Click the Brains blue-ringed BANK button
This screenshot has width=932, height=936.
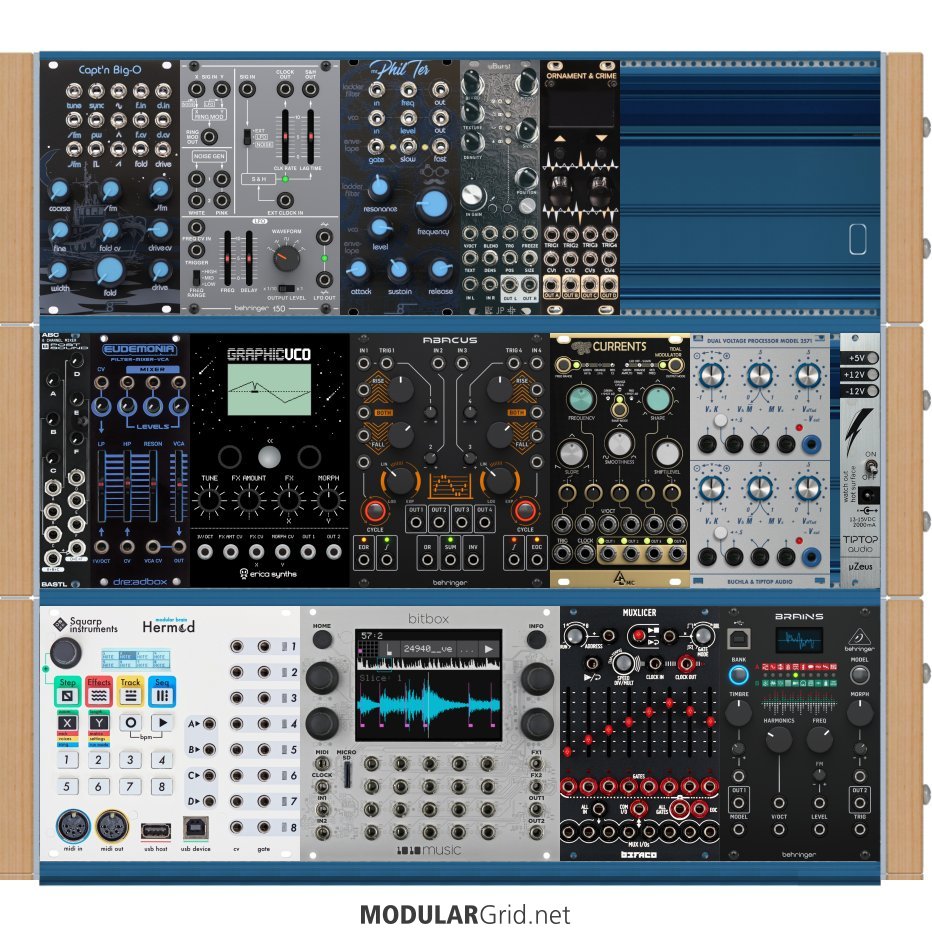tap(739, 675)
